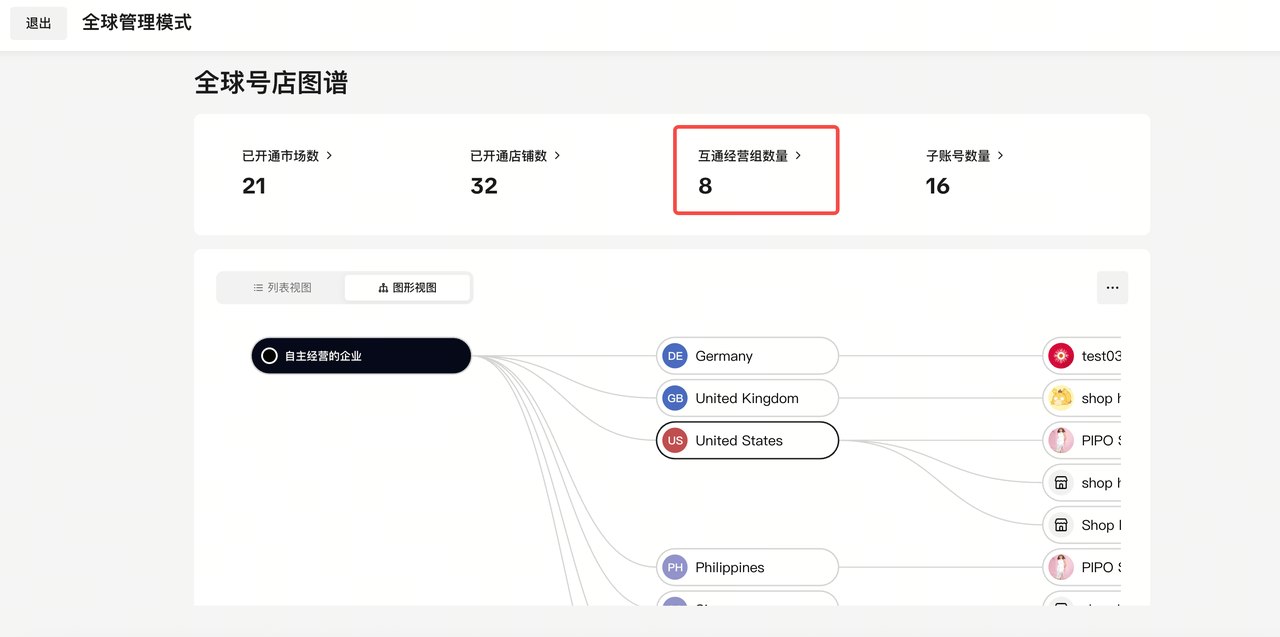Click the DE badge on the Germany node
This screenshot has width=1280, height=637.
pyautogui.click(x=675, y=356)
